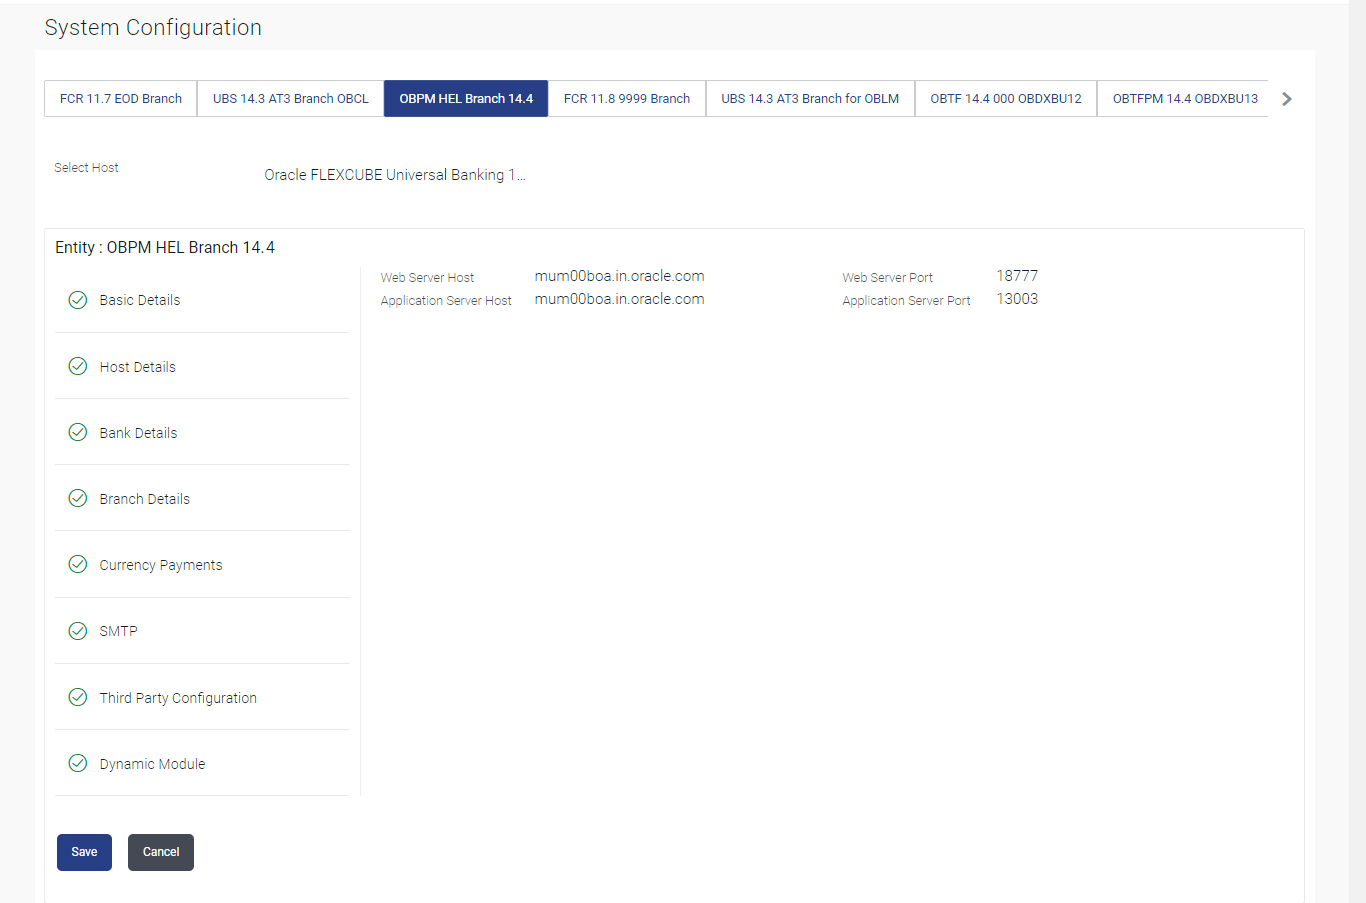Save the system configuration
This screenshot has height=903, width=1366.
pyautogui.click(x=84, y=852)
